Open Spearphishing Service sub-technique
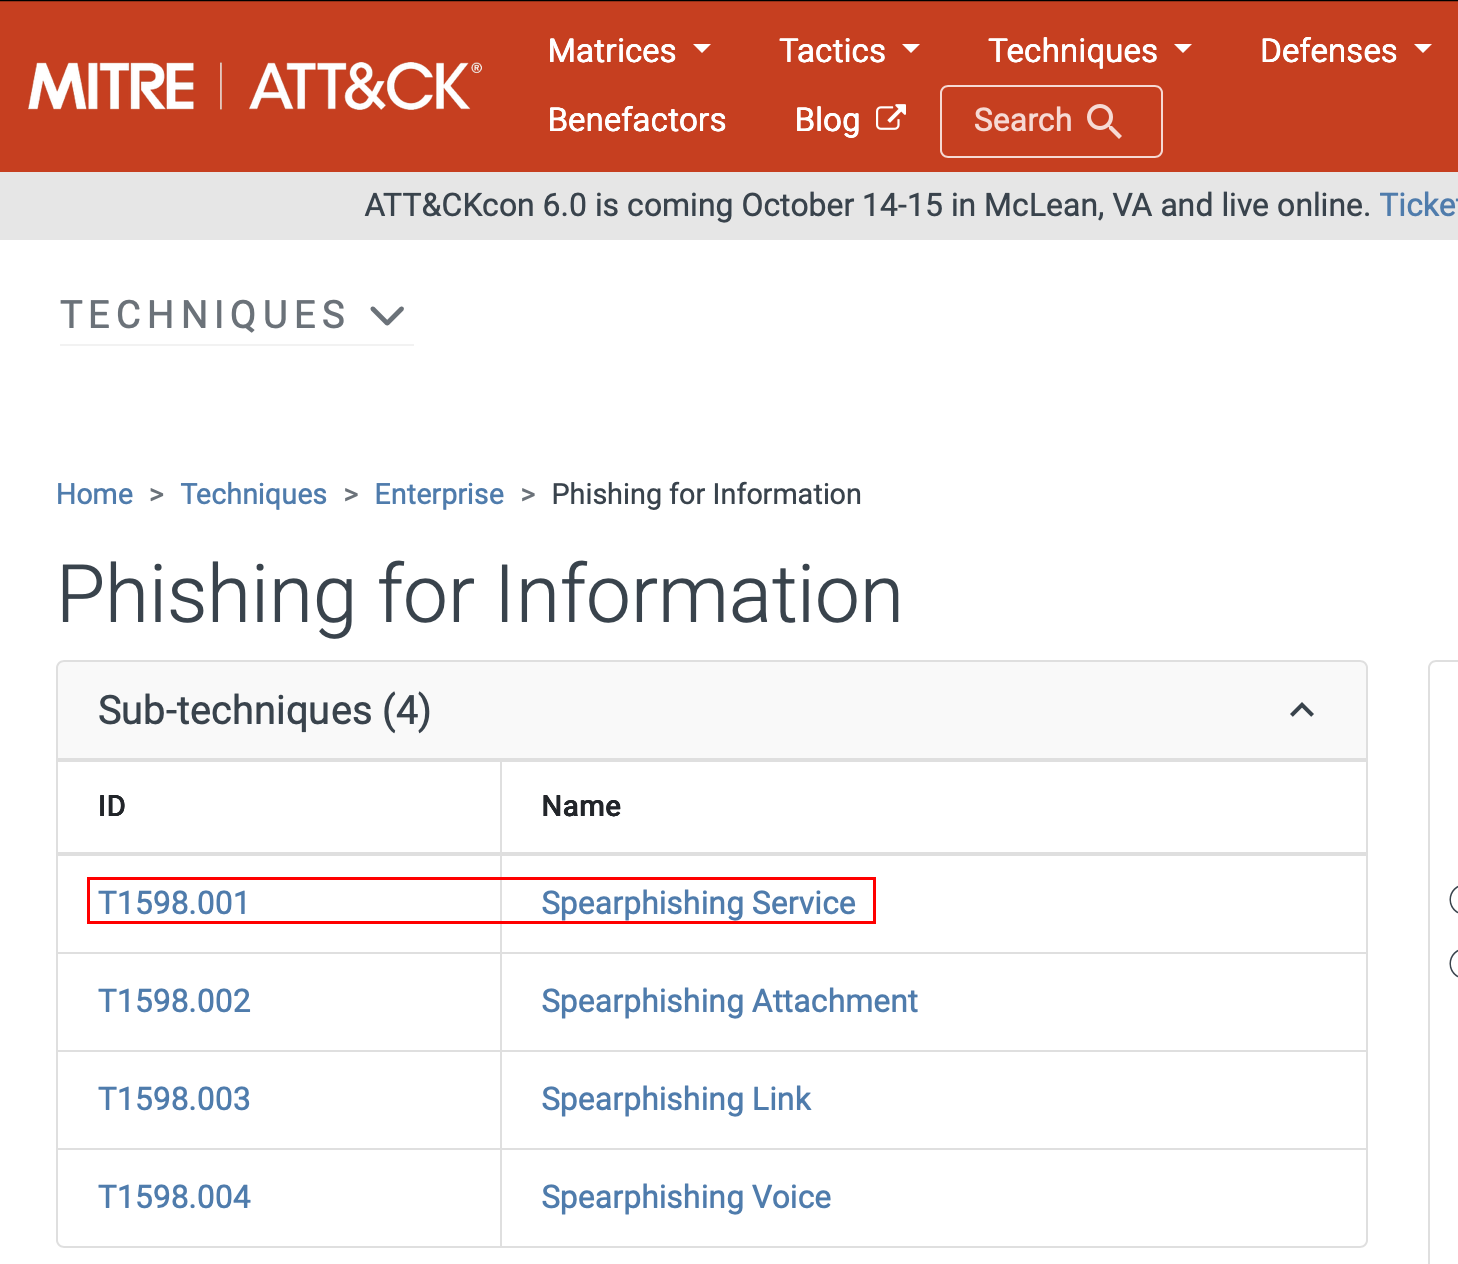 pyautogui.click(x=698, y=903)
